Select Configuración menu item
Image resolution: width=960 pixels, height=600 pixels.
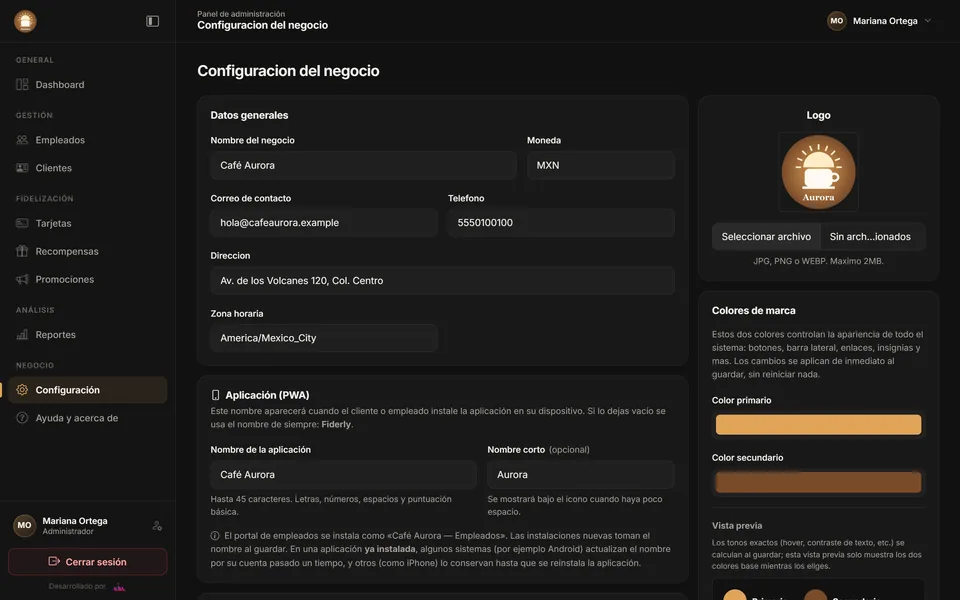tap(88, 390)
